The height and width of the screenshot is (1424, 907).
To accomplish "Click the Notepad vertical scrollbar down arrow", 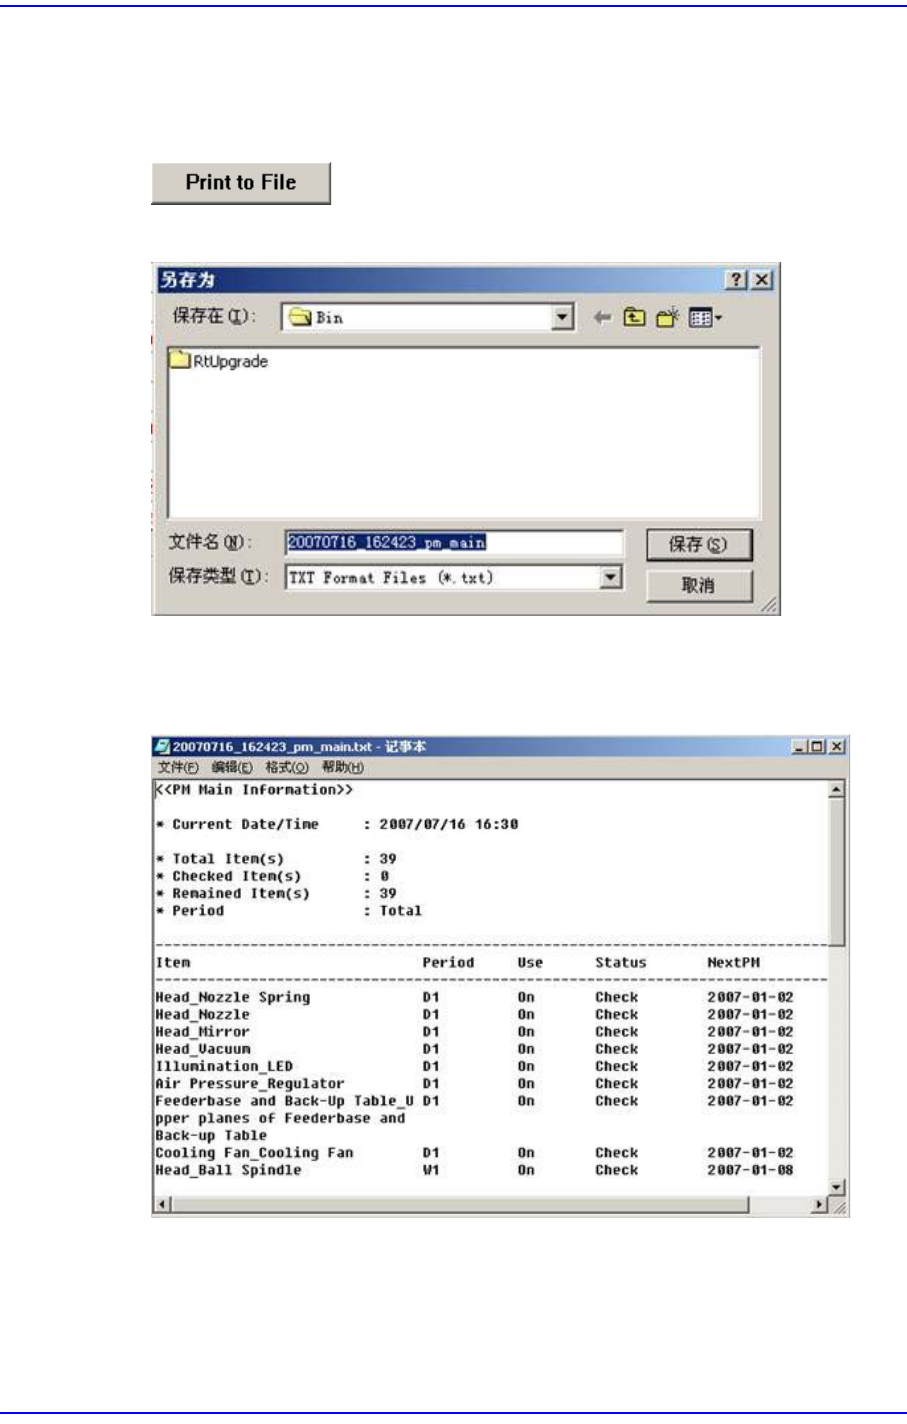I will (837, 1187).
